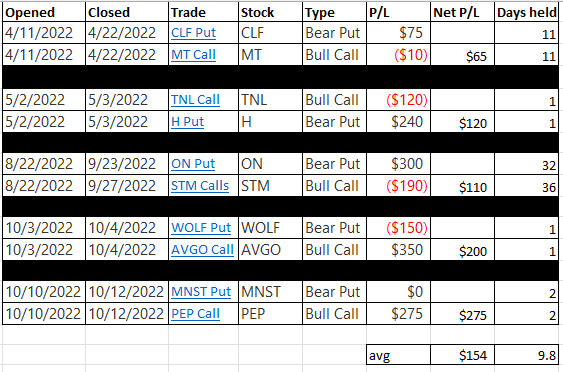Select the $350 AVGO profit cell

398,250
